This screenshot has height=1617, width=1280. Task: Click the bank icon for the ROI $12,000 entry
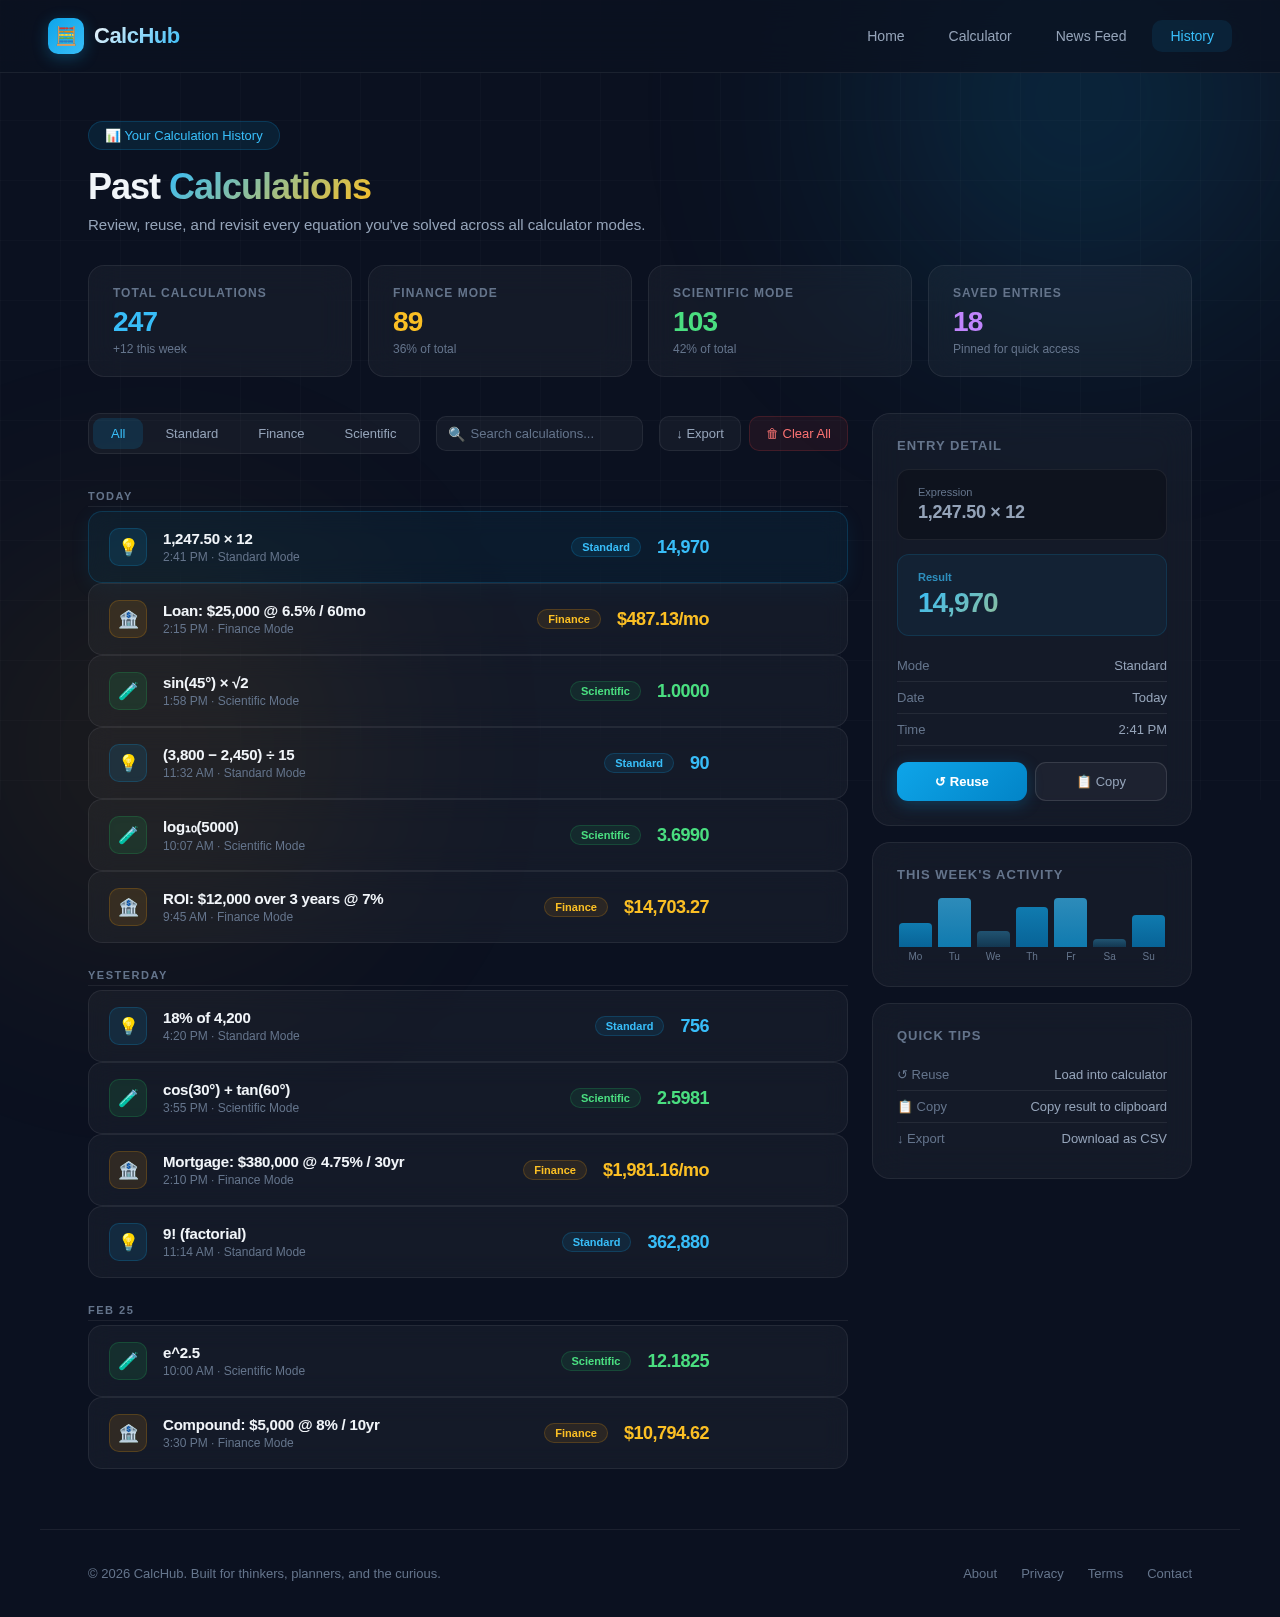point(128,907)
